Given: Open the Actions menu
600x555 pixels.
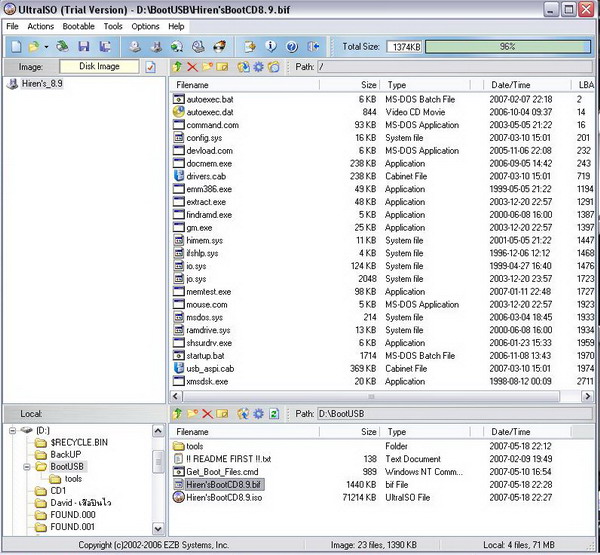Looking at the screenshot, I should click(41, 26).
